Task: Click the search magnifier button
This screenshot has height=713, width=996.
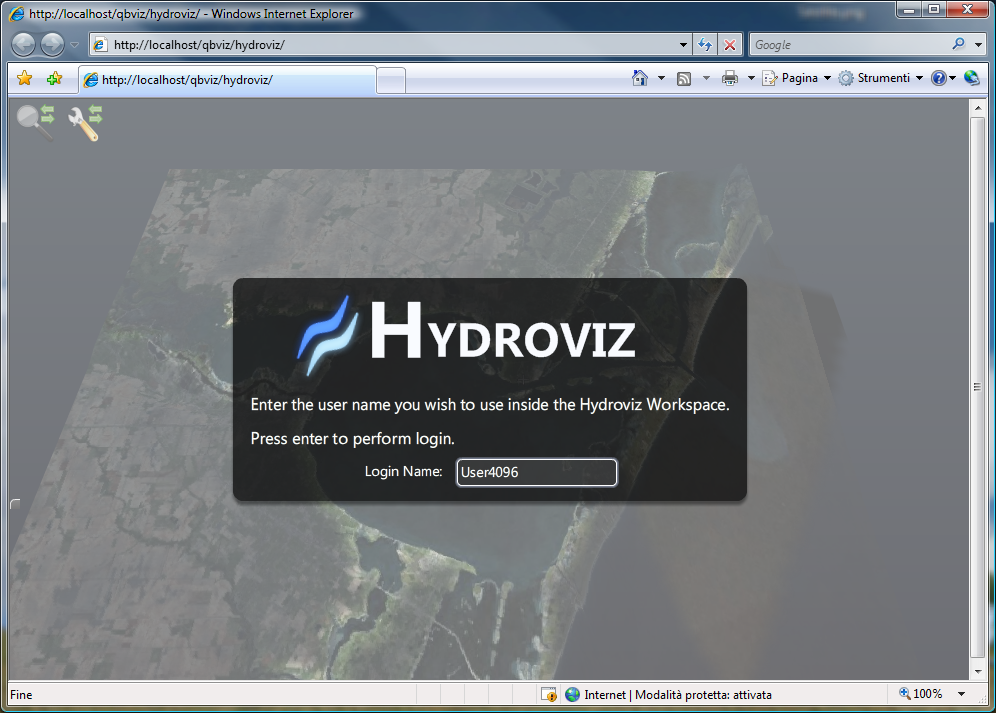Action: 959,44
